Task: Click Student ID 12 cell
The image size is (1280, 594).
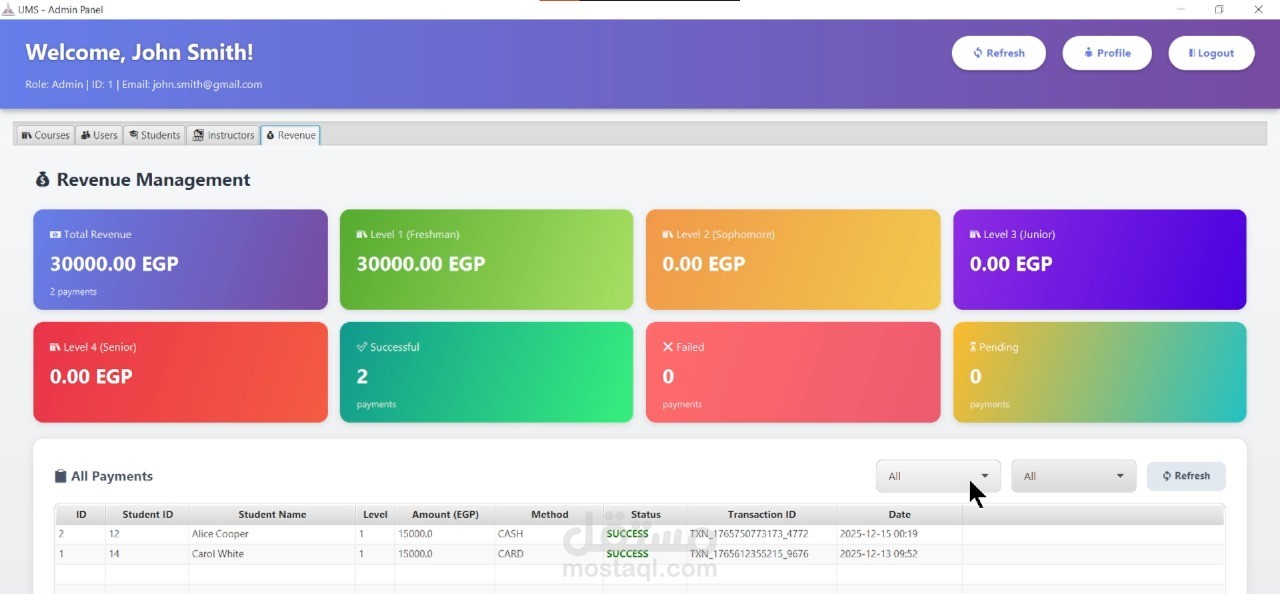Action: pyautogui.click(x=148, y=534)
